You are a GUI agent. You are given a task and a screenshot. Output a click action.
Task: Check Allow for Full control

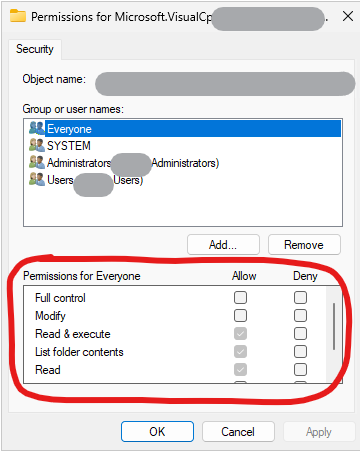240,297
